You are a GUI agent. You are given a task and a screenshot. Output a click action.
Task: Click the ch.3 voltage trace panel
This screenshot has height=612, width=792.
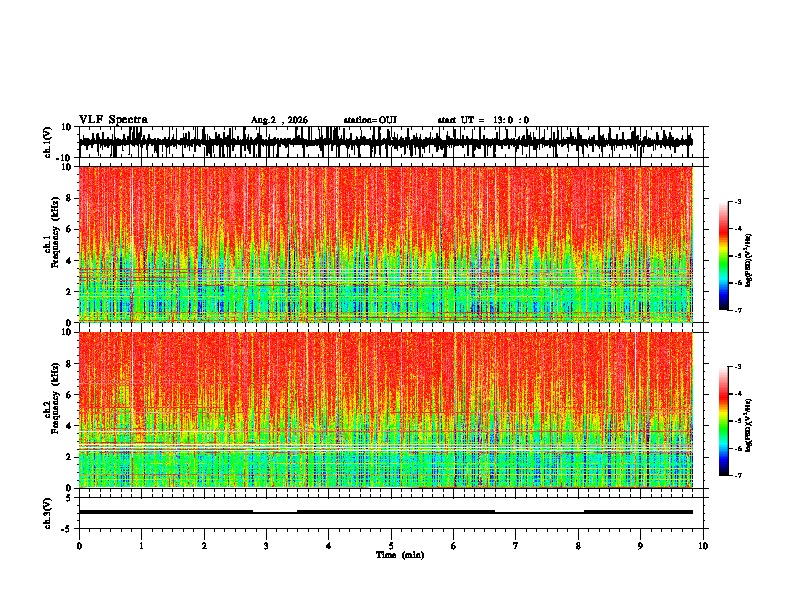coord(393,513)
